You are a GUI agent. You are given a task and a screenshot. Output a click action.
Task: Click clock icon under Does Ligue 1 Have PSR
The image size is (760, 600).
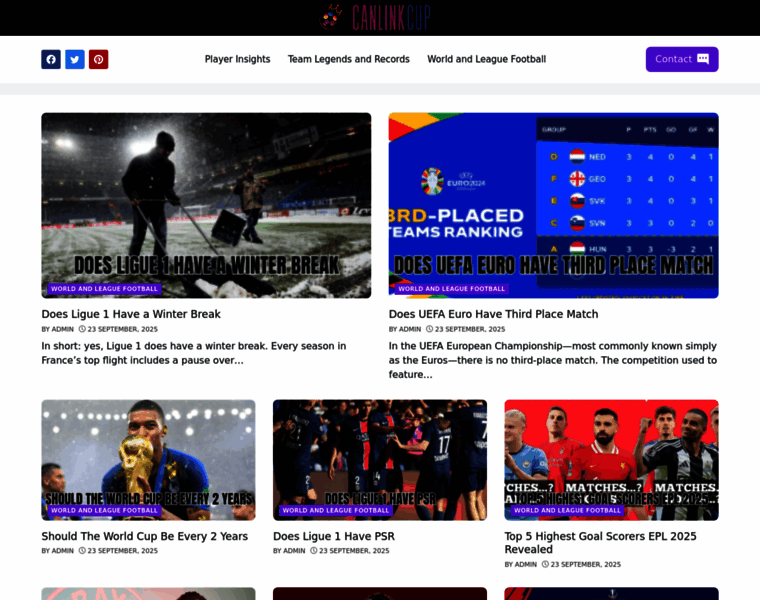coord(314,551)
